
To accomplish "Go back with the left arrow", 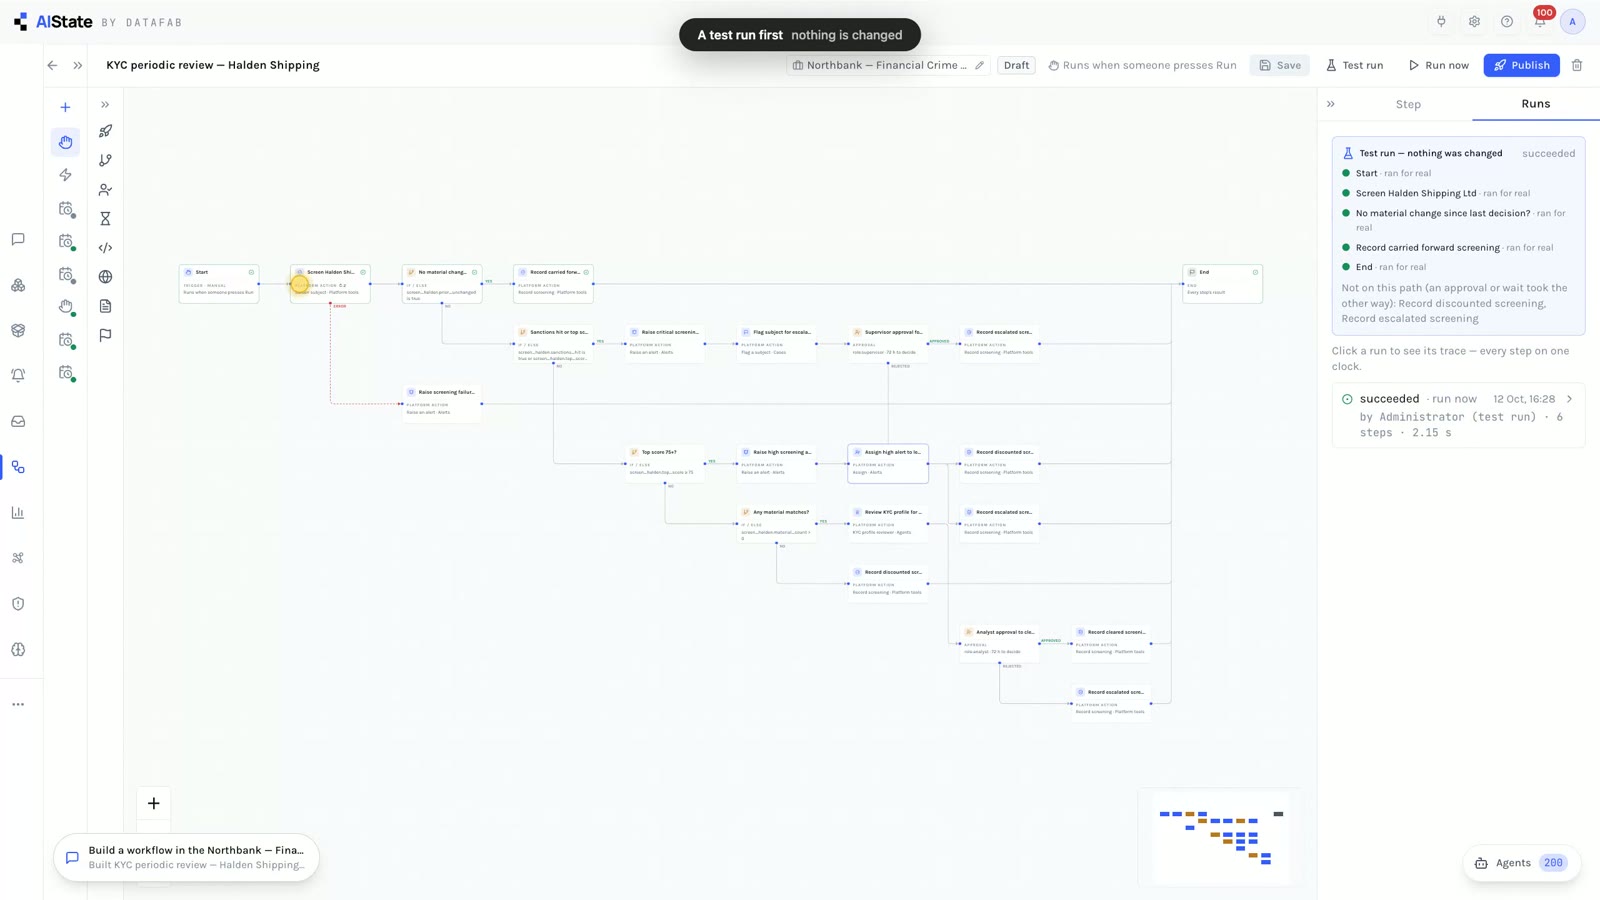I will tap(52, 65).
